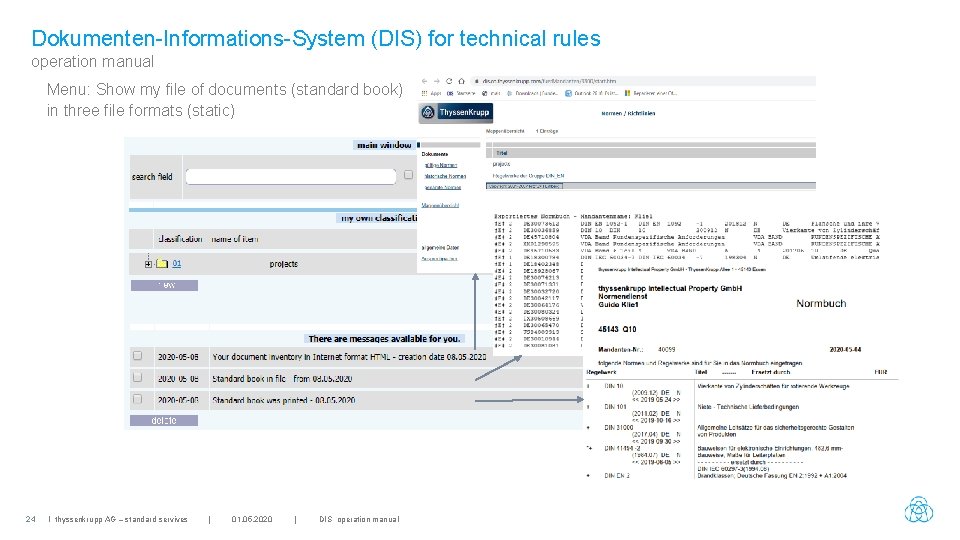Click 'Standard book was printed' message text

tap(283, 400)
